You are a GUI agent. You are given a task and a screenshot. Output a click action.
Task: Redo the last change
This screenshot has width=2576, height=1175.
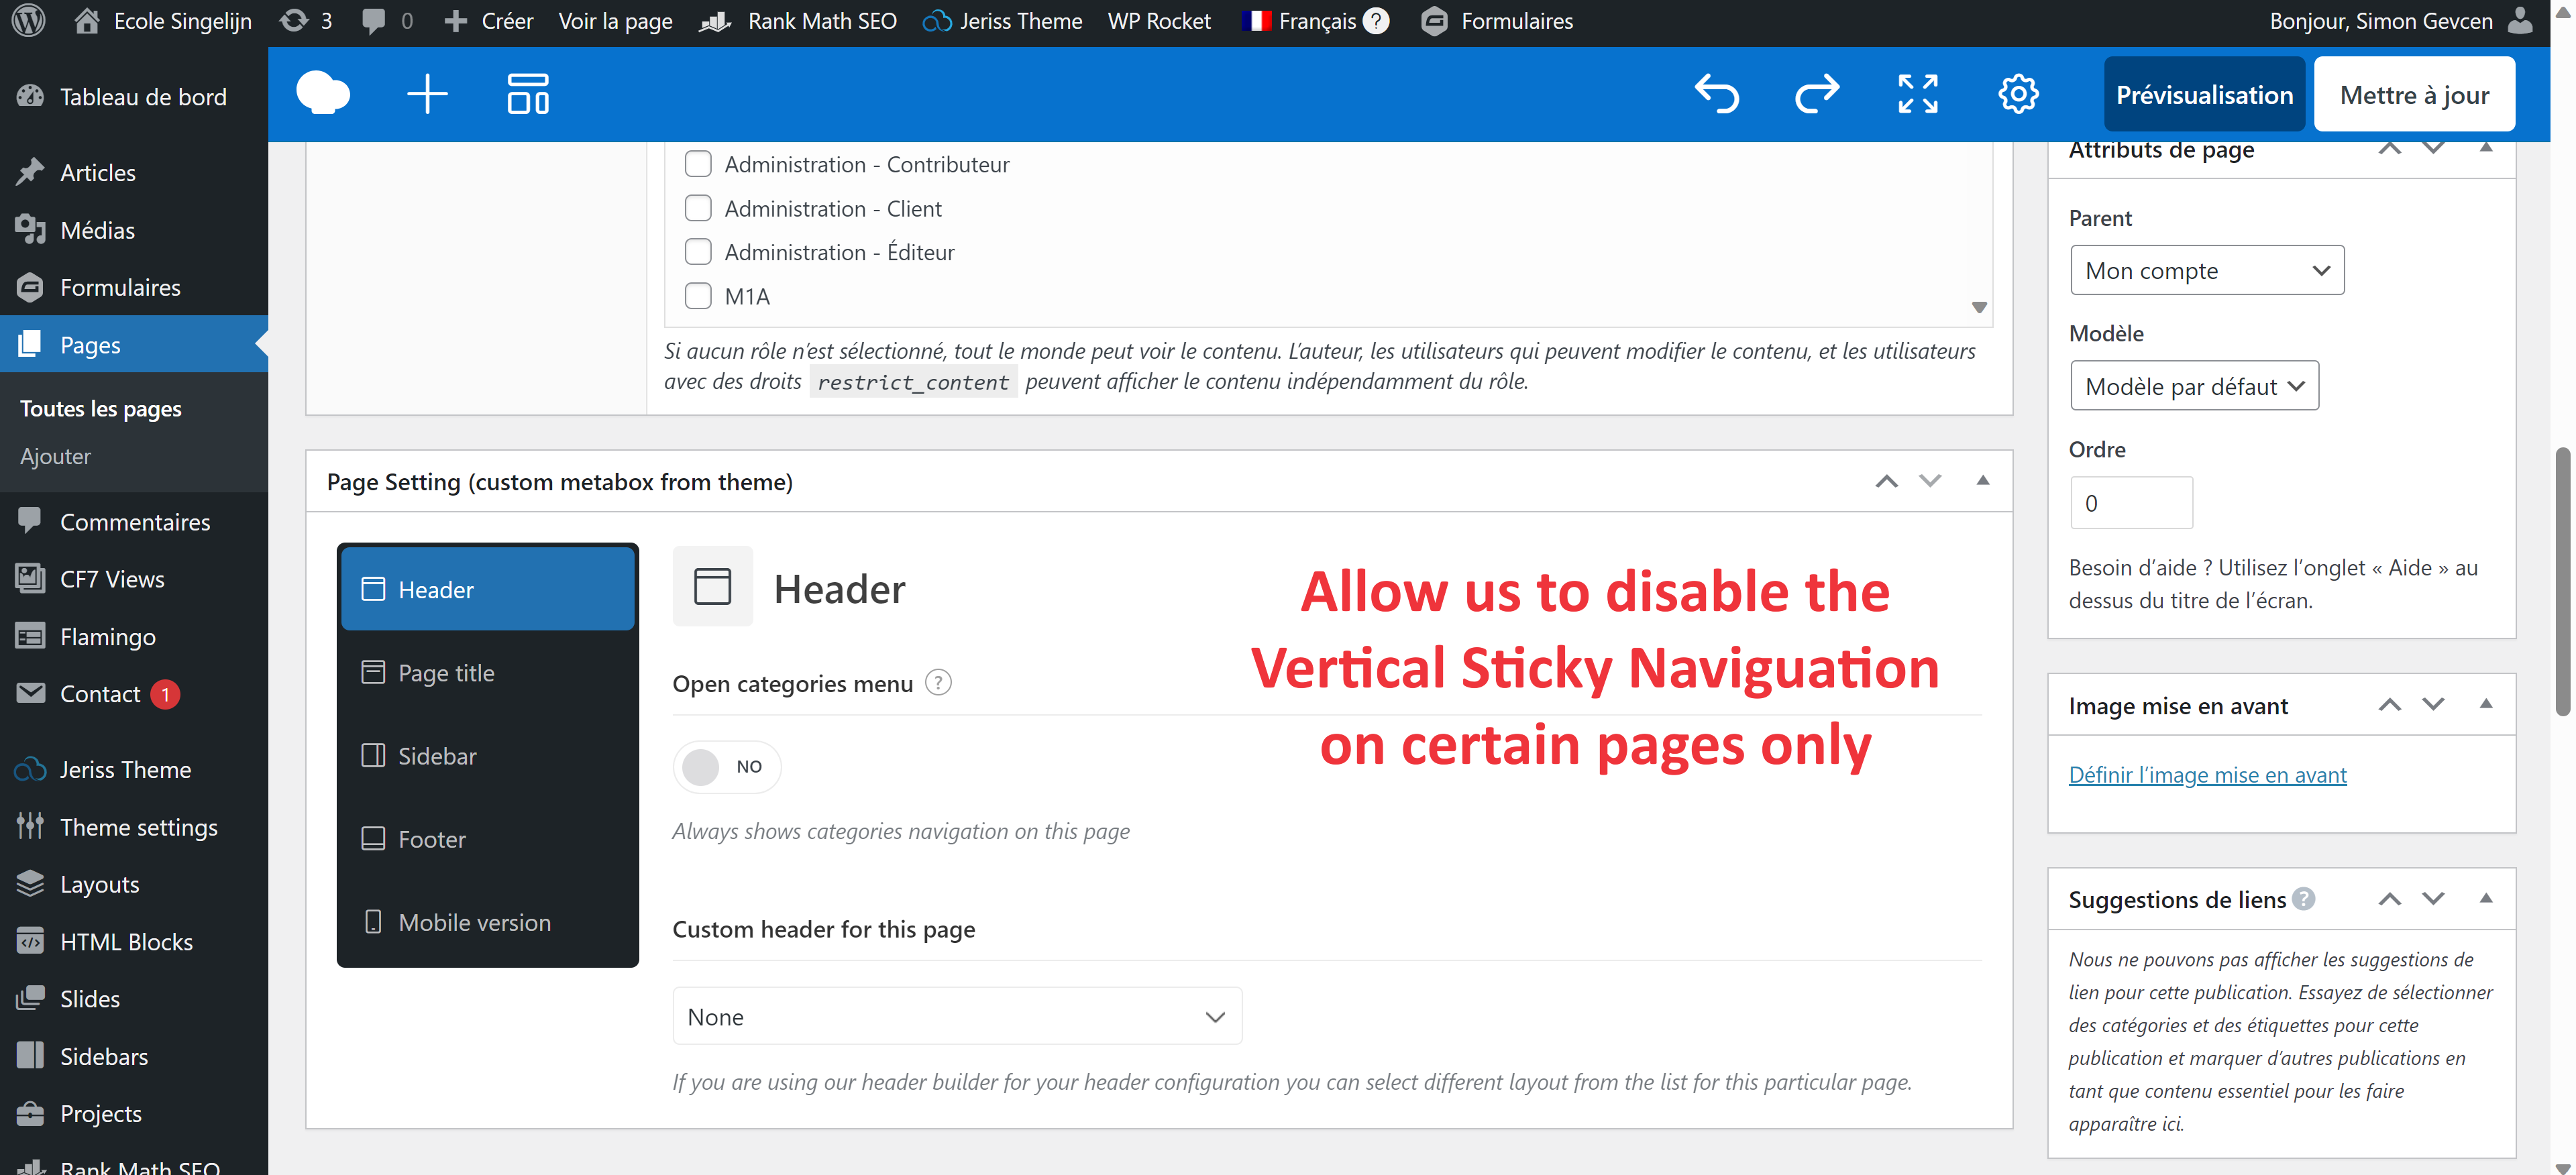[x=1817, y=94]
